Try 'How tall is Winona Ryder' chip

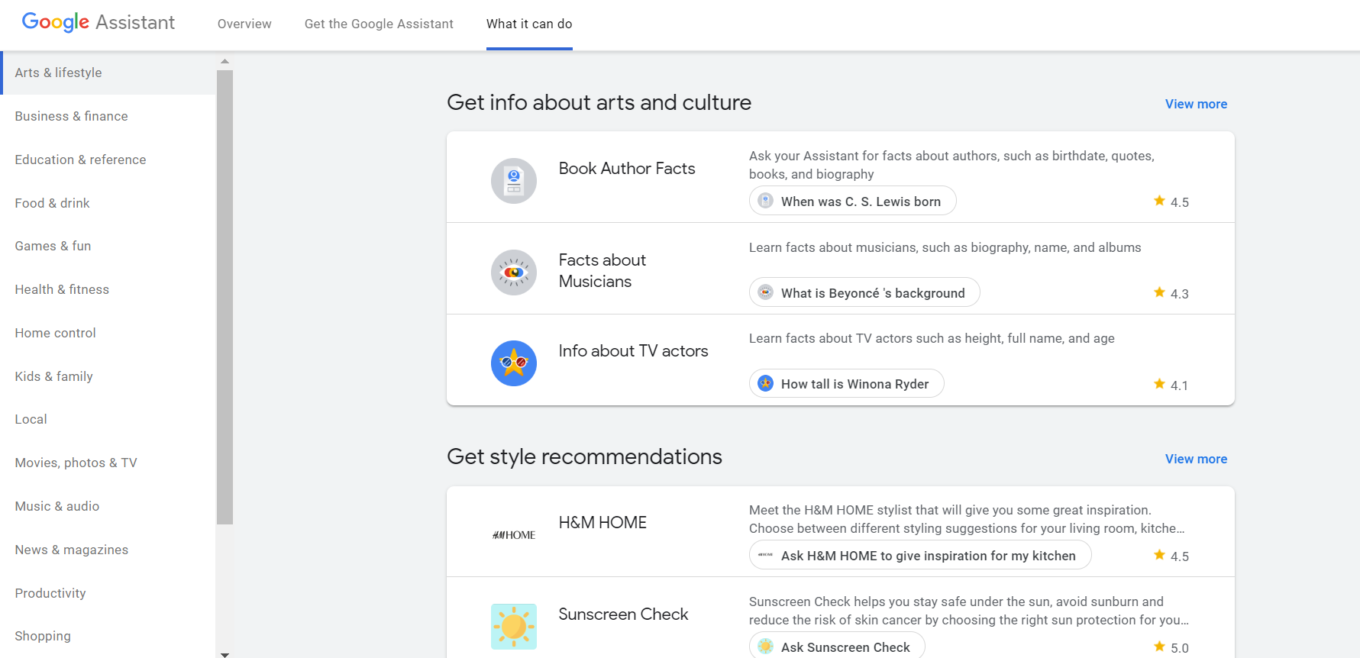846,384
